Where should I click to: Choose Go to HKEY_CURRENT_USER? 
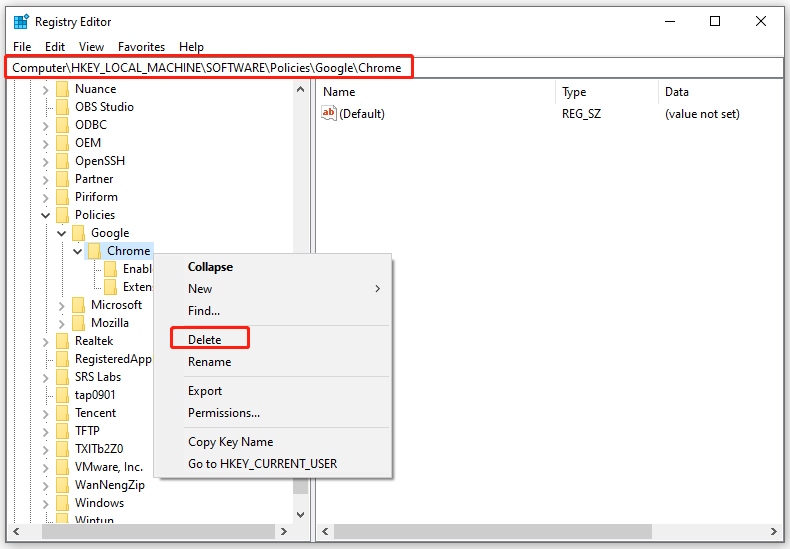click(273, 464)
